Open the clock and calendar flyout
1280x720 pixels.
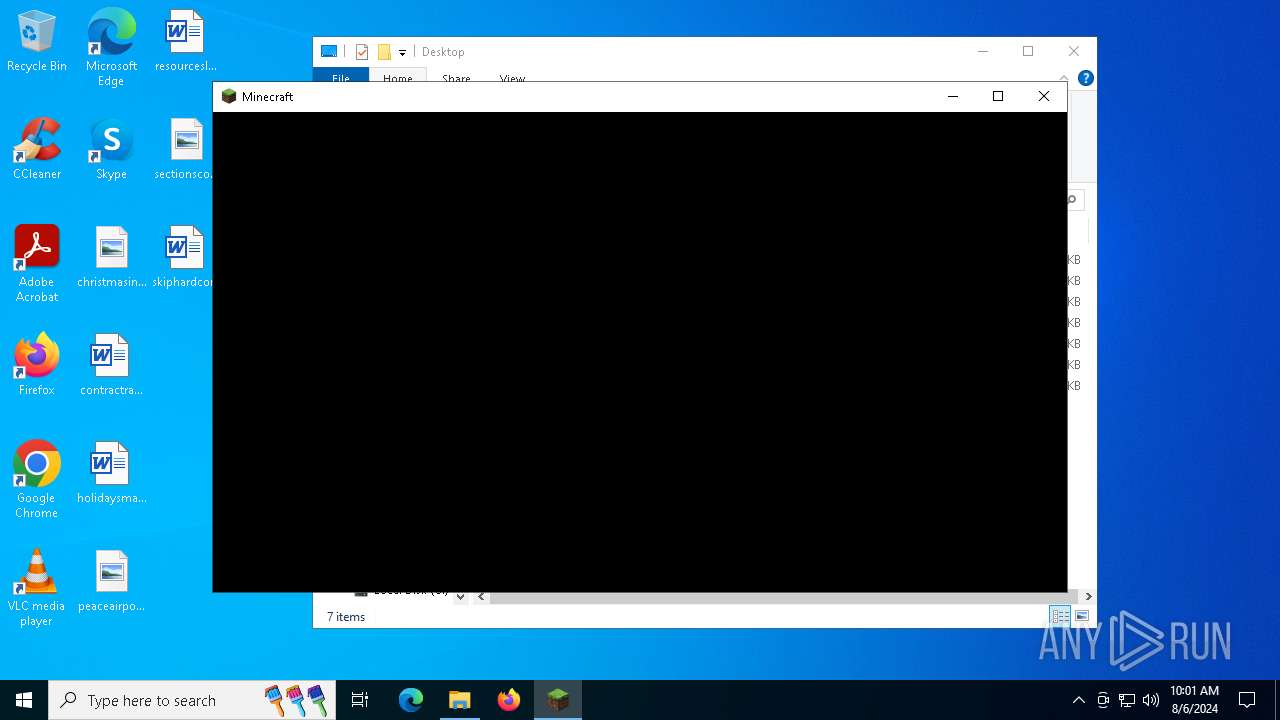pyautogui.click(x=1194, y=700)
